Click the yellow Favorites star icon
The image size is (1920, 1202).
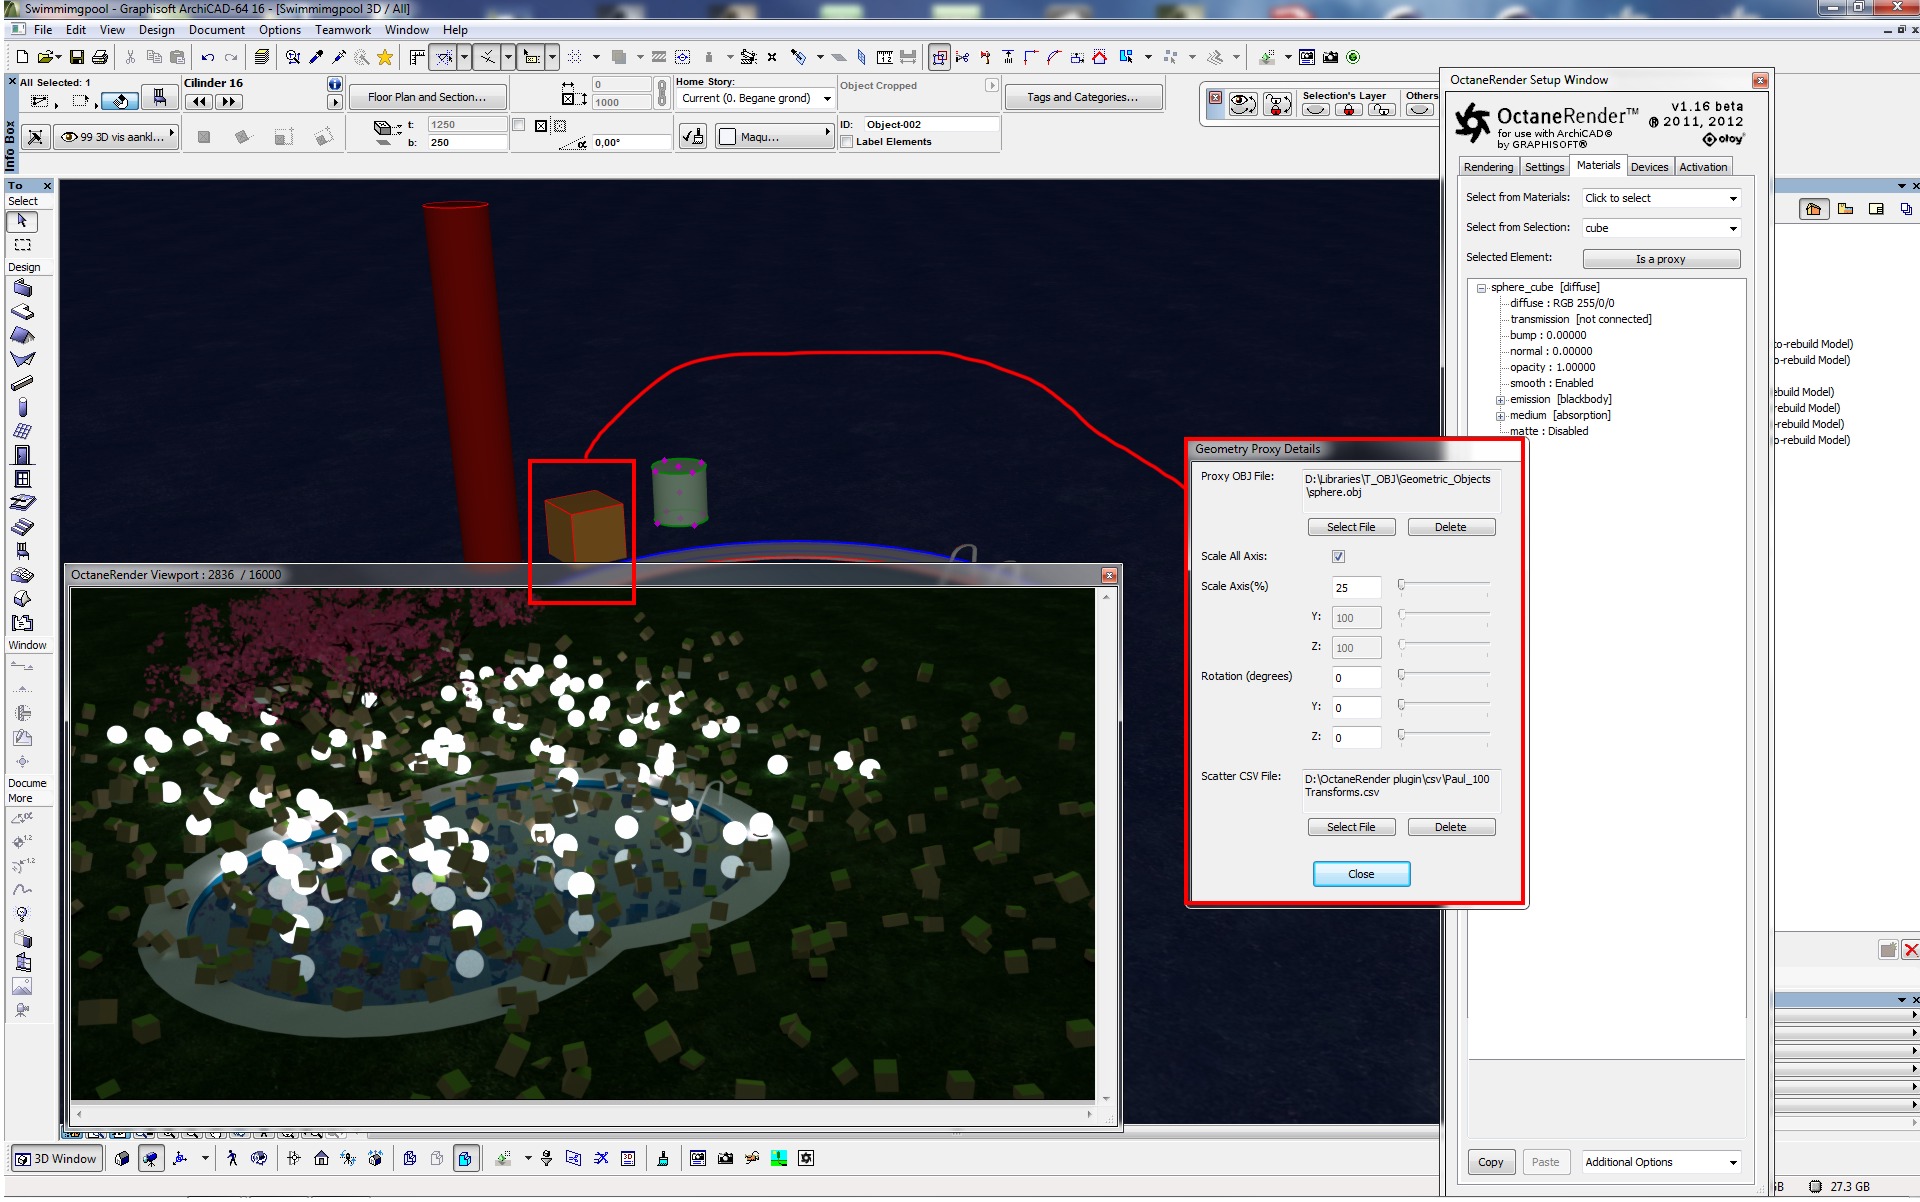click(385, 57)
